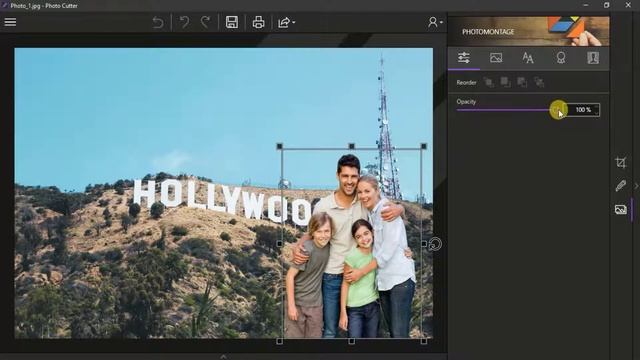Click the rotate handle beside the family cutout
This screenshot has width=640, height=360.
436,244
